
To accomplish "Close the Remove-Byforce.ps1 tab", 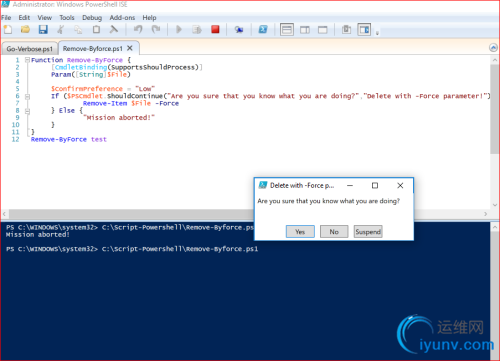I will (130, 48).
